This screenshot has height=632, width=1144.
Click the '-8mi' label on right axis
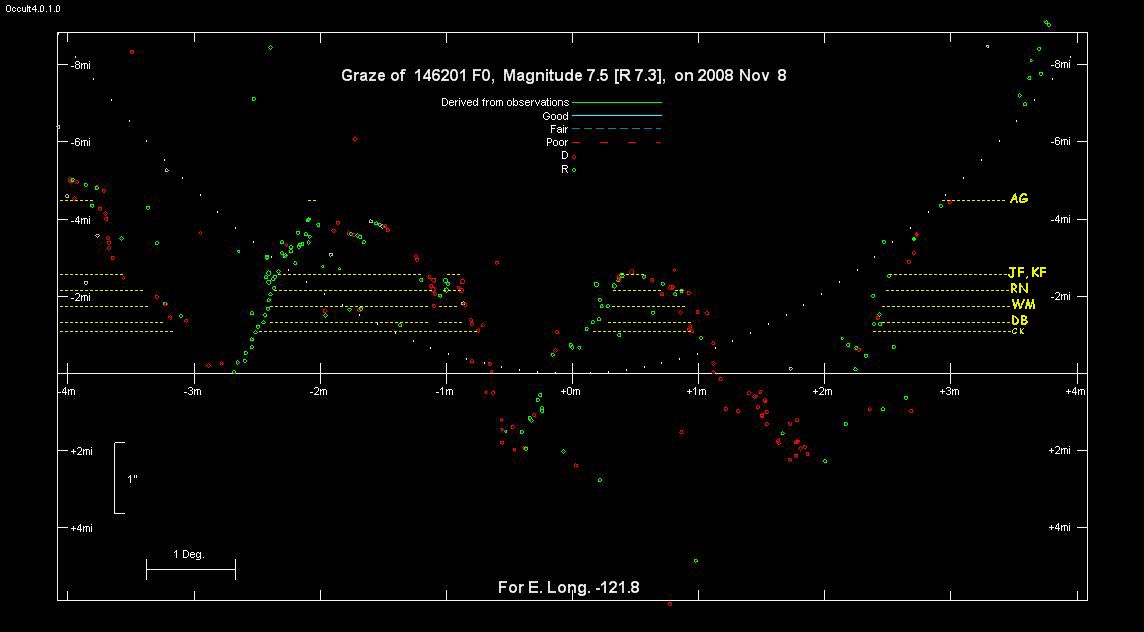click(1059, 64)
